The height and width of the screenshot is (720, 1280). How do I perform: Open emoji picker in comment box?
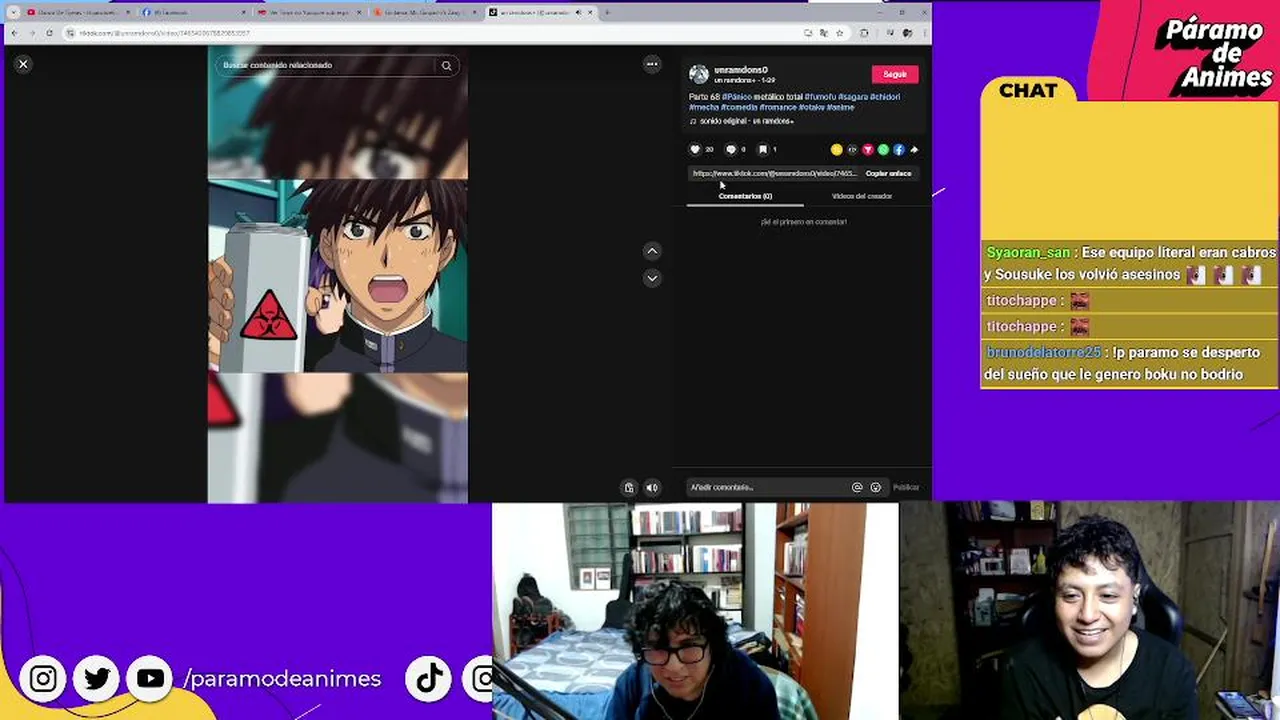pyautogui.click(x=876, y=487)
